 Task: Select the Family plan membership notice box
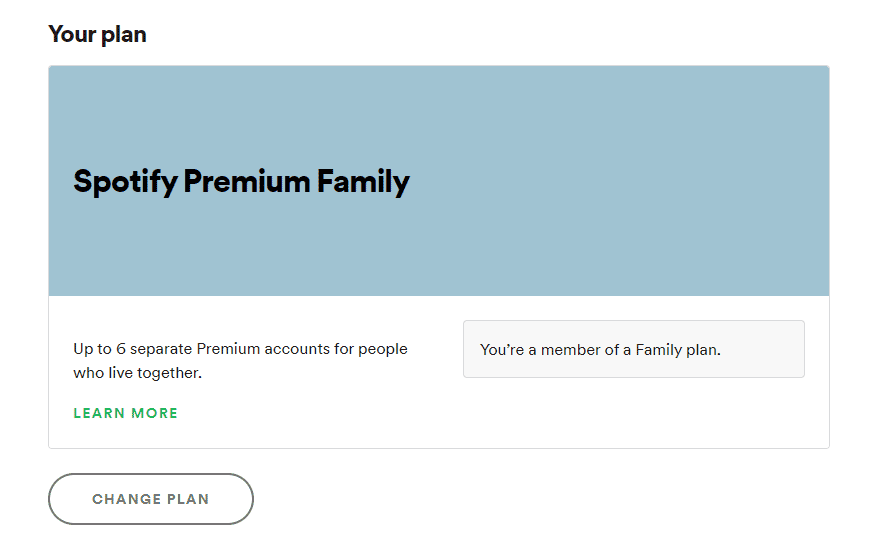click(x=633, y=349)
